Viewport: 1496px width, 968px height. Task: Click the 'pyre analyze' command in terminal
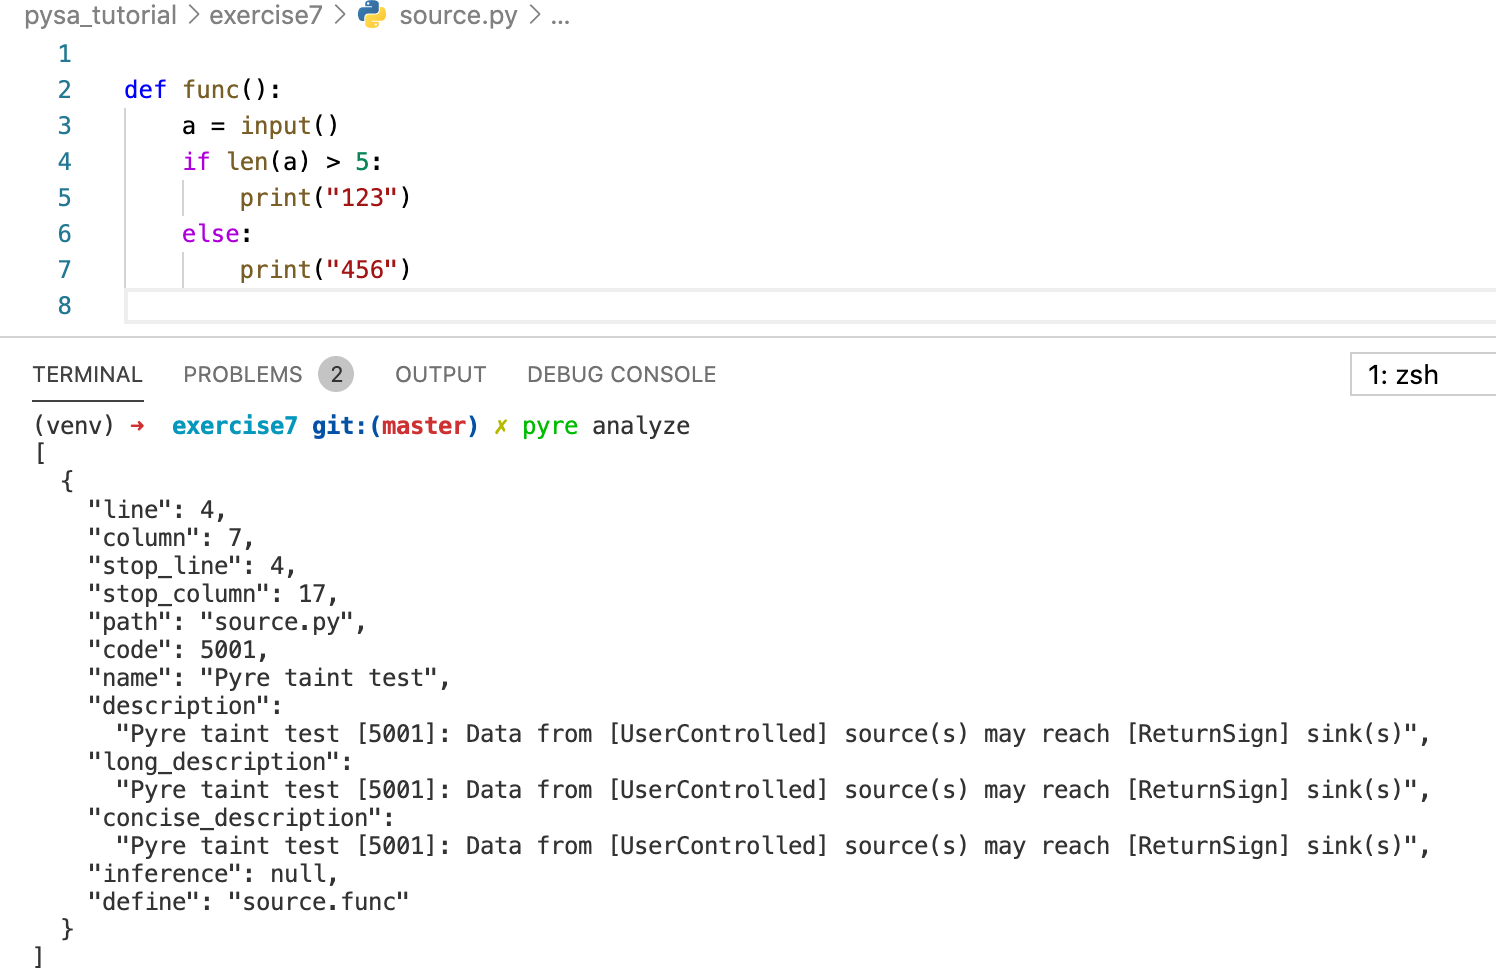click(606, 426)
